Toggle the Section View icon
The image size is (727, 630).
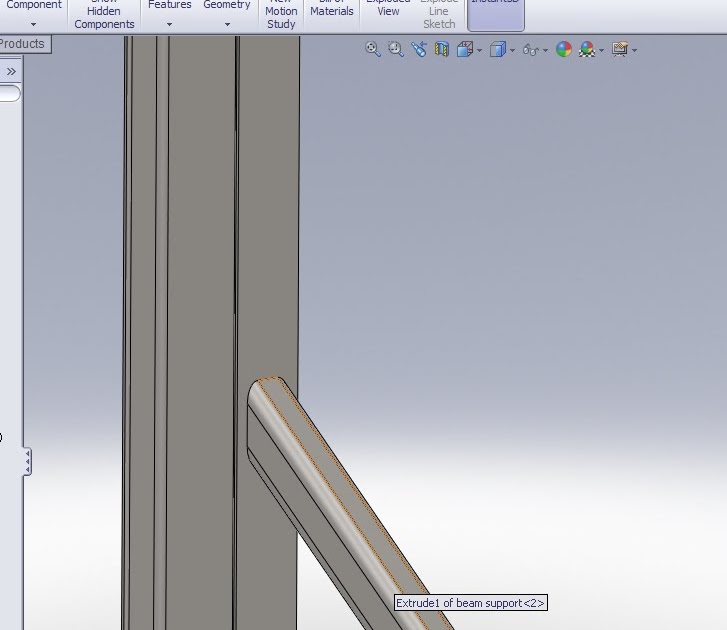click(442, 49)
